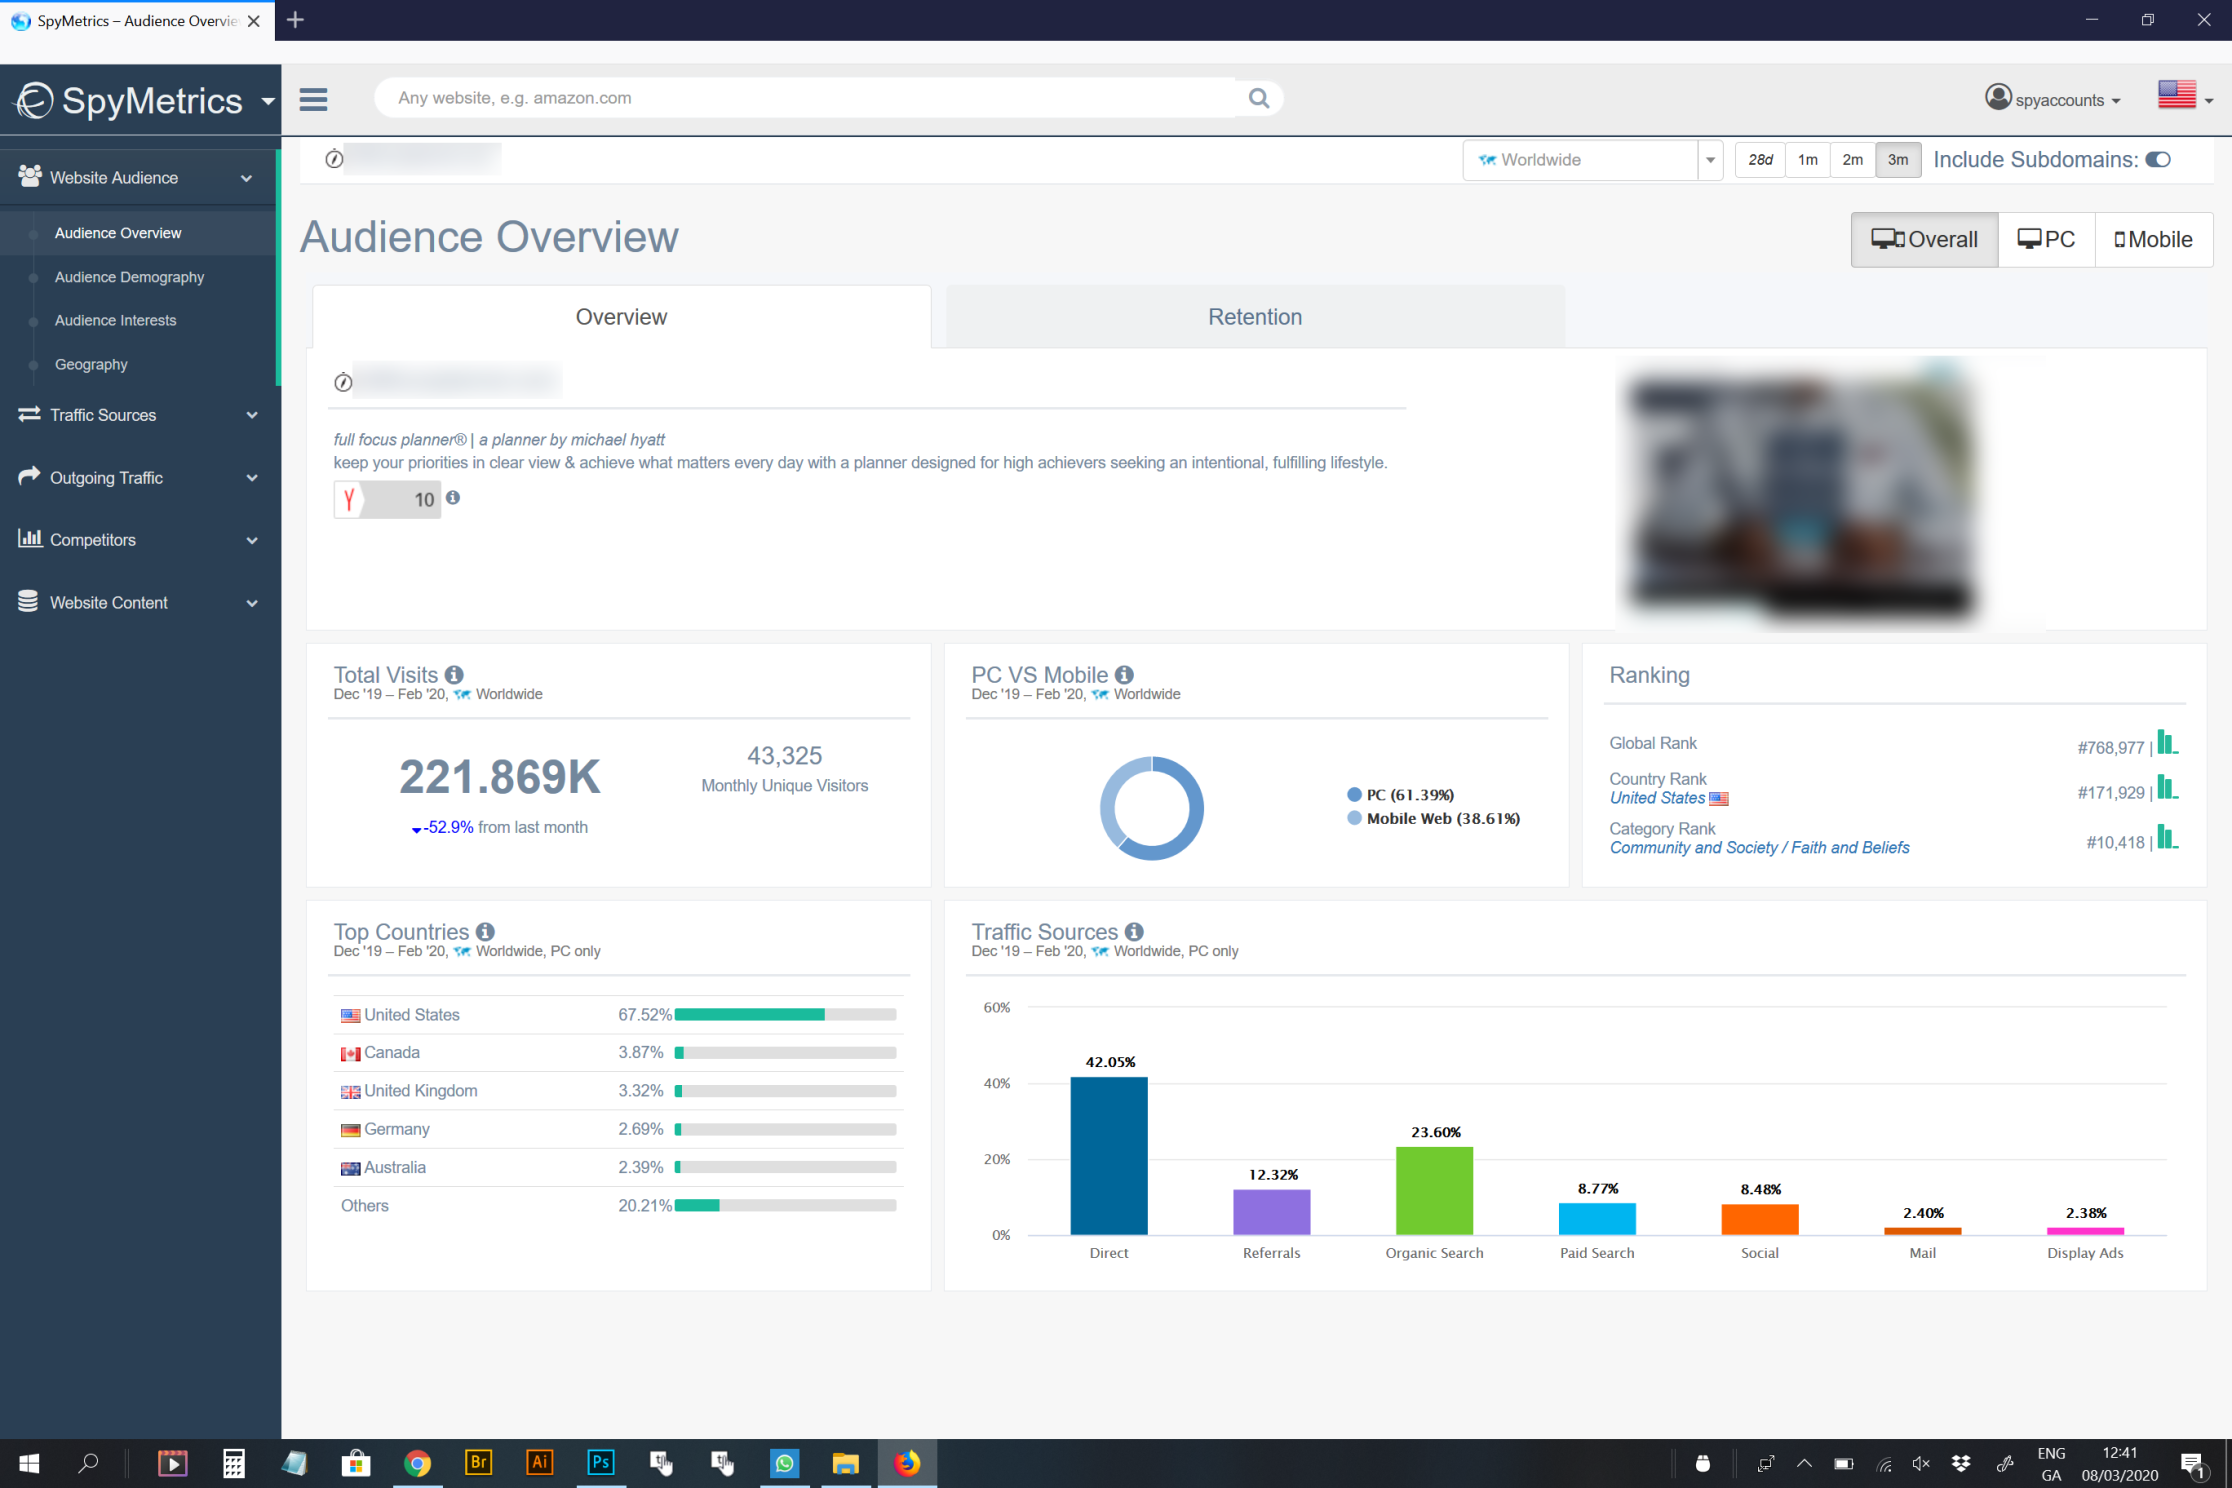
Task: Switch to PC device view
Action: (x=2046, y=240)
